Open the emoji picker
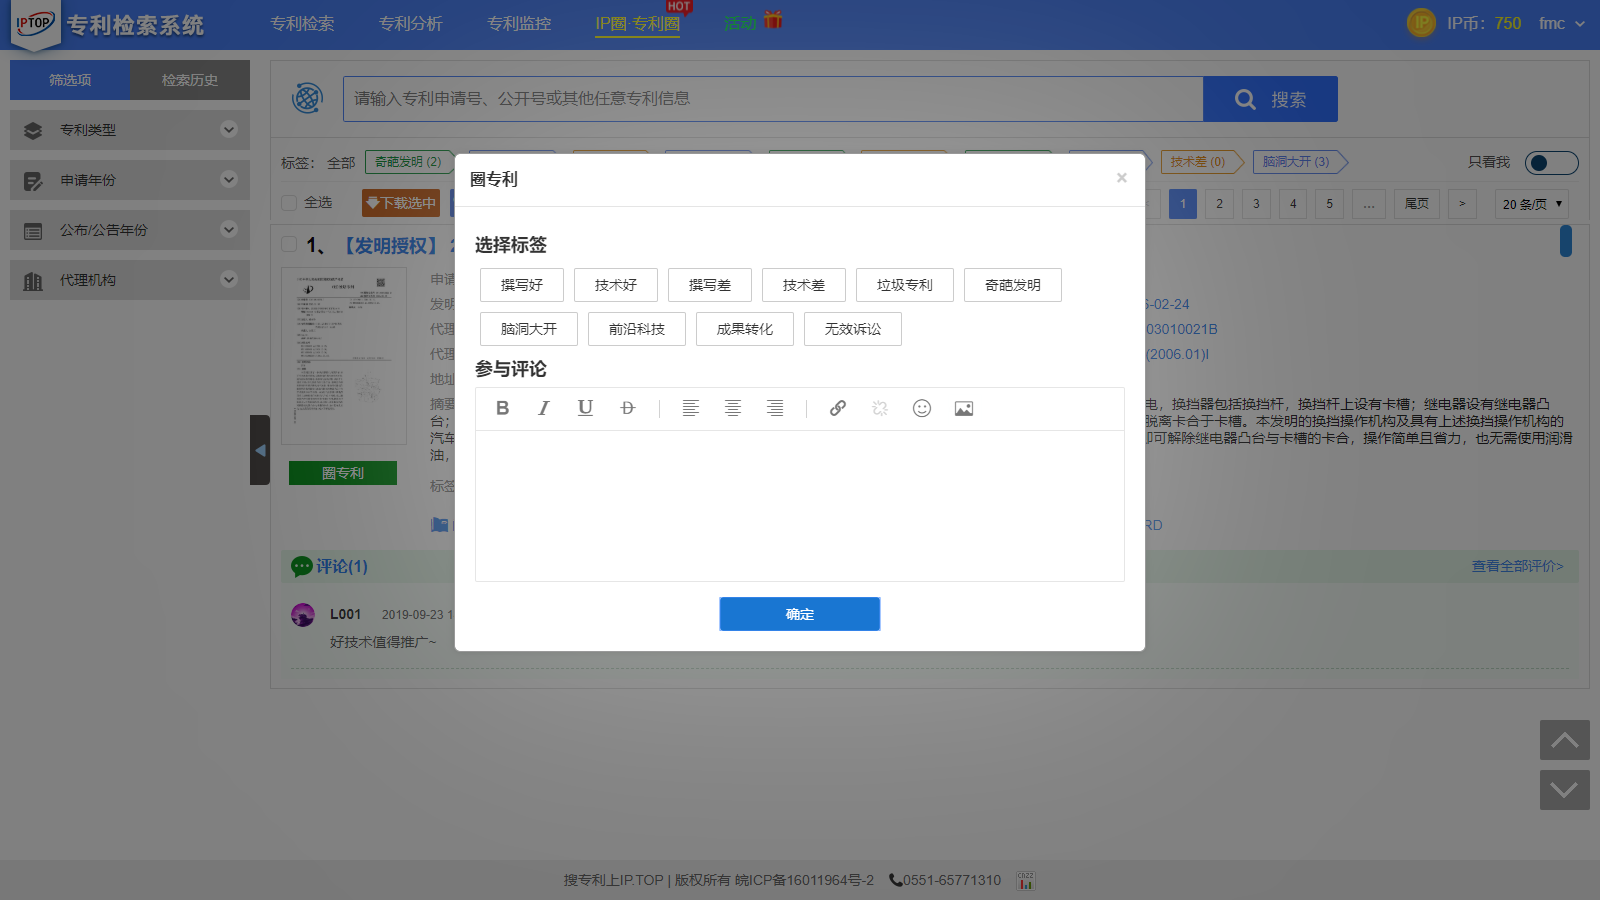This screenshot has height=900, width=1600. (x=922, y=408)
